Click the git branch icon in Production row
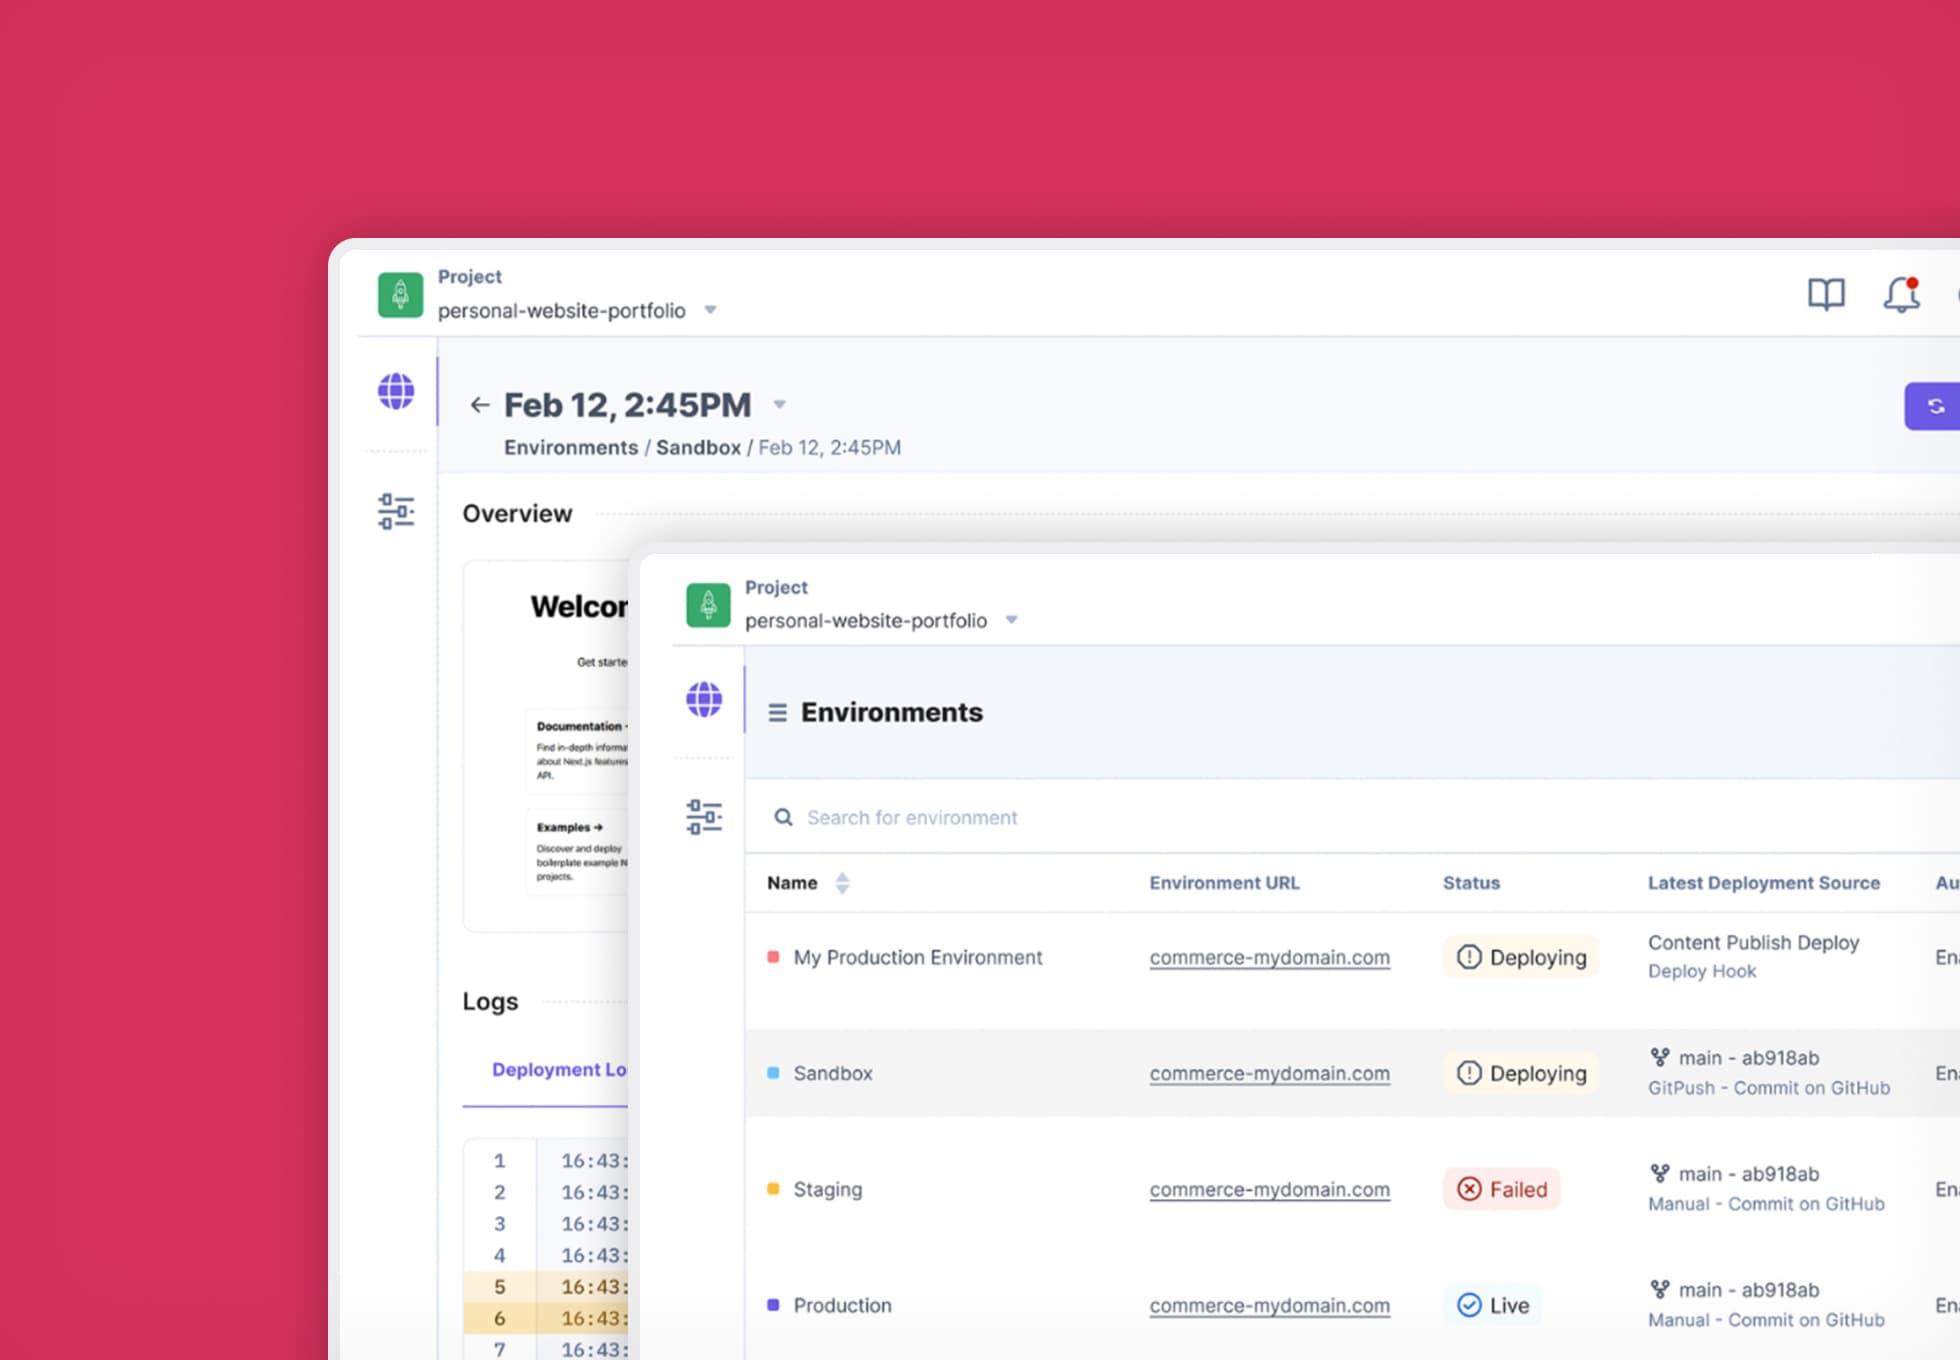Image resolution: width=1960 pixels, height=1360 pixels. tap(1660, 1289)
